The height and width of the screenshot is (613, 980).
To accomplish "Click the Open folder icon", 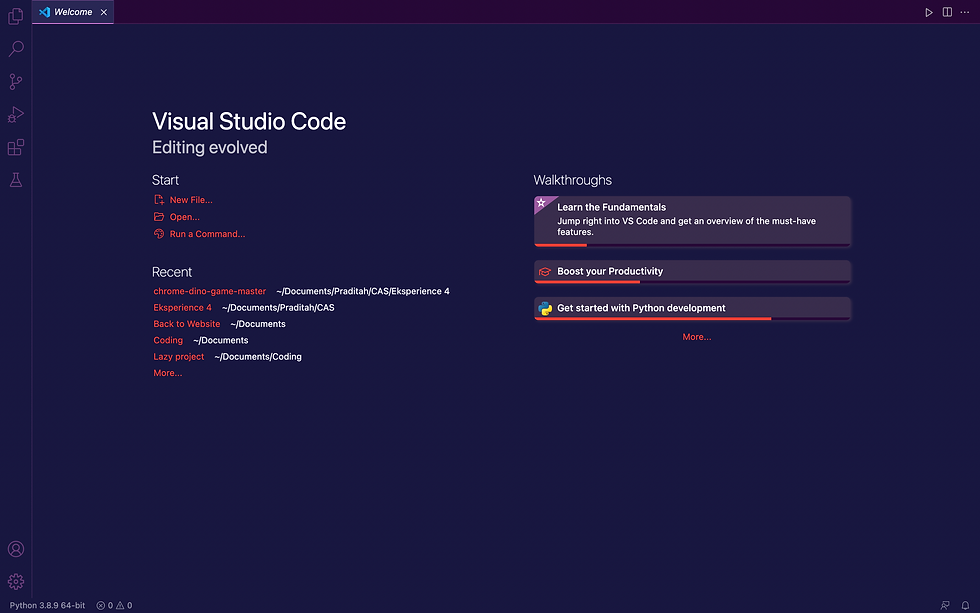I will click(x=159, y=217).
